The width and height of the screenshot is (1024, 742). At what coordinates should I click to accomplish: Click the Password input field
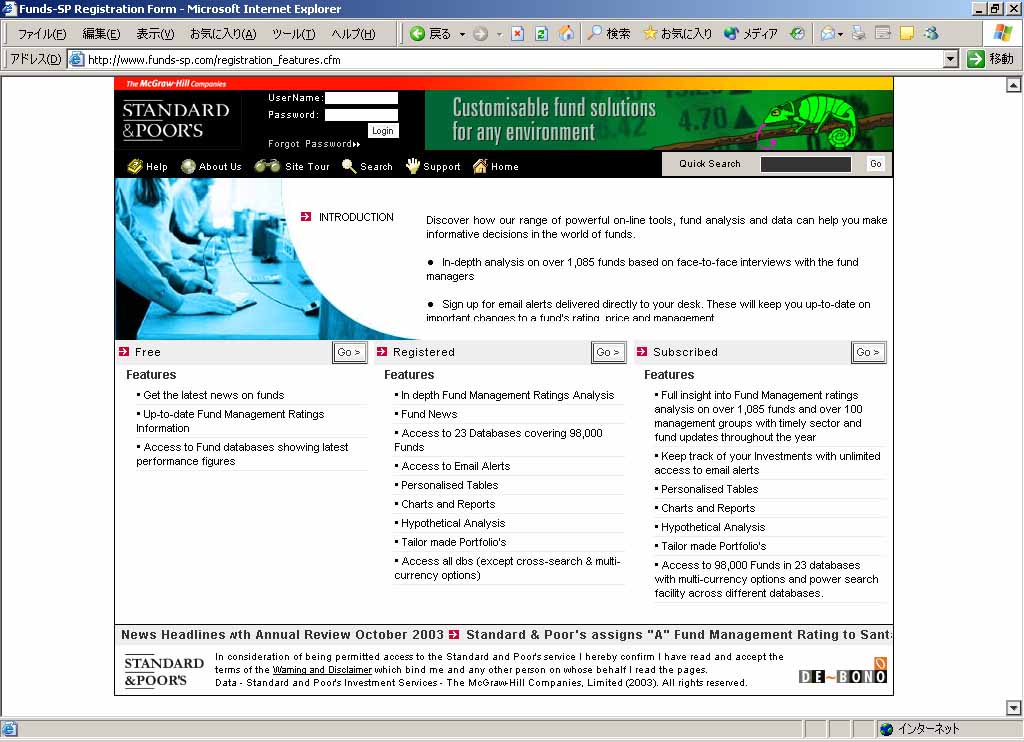tap(361, 115)
